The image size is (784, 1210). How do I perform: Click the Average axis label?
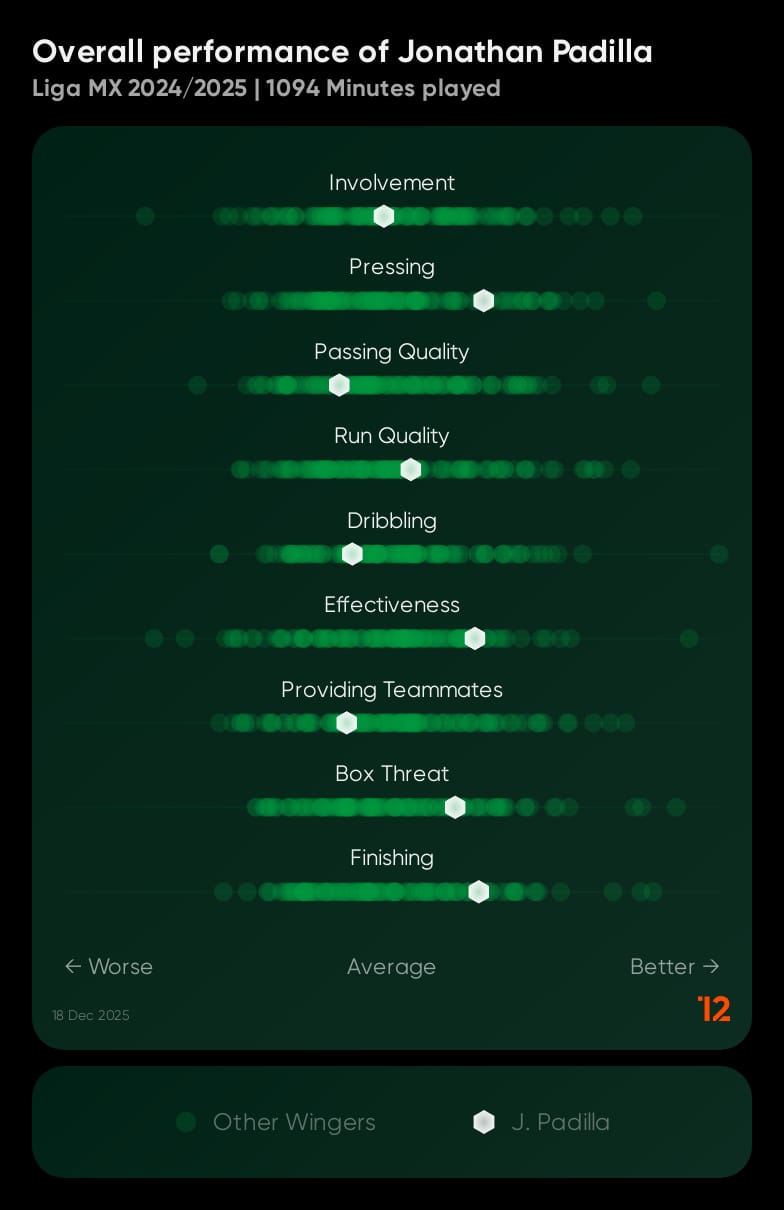[x=391, y=967]
